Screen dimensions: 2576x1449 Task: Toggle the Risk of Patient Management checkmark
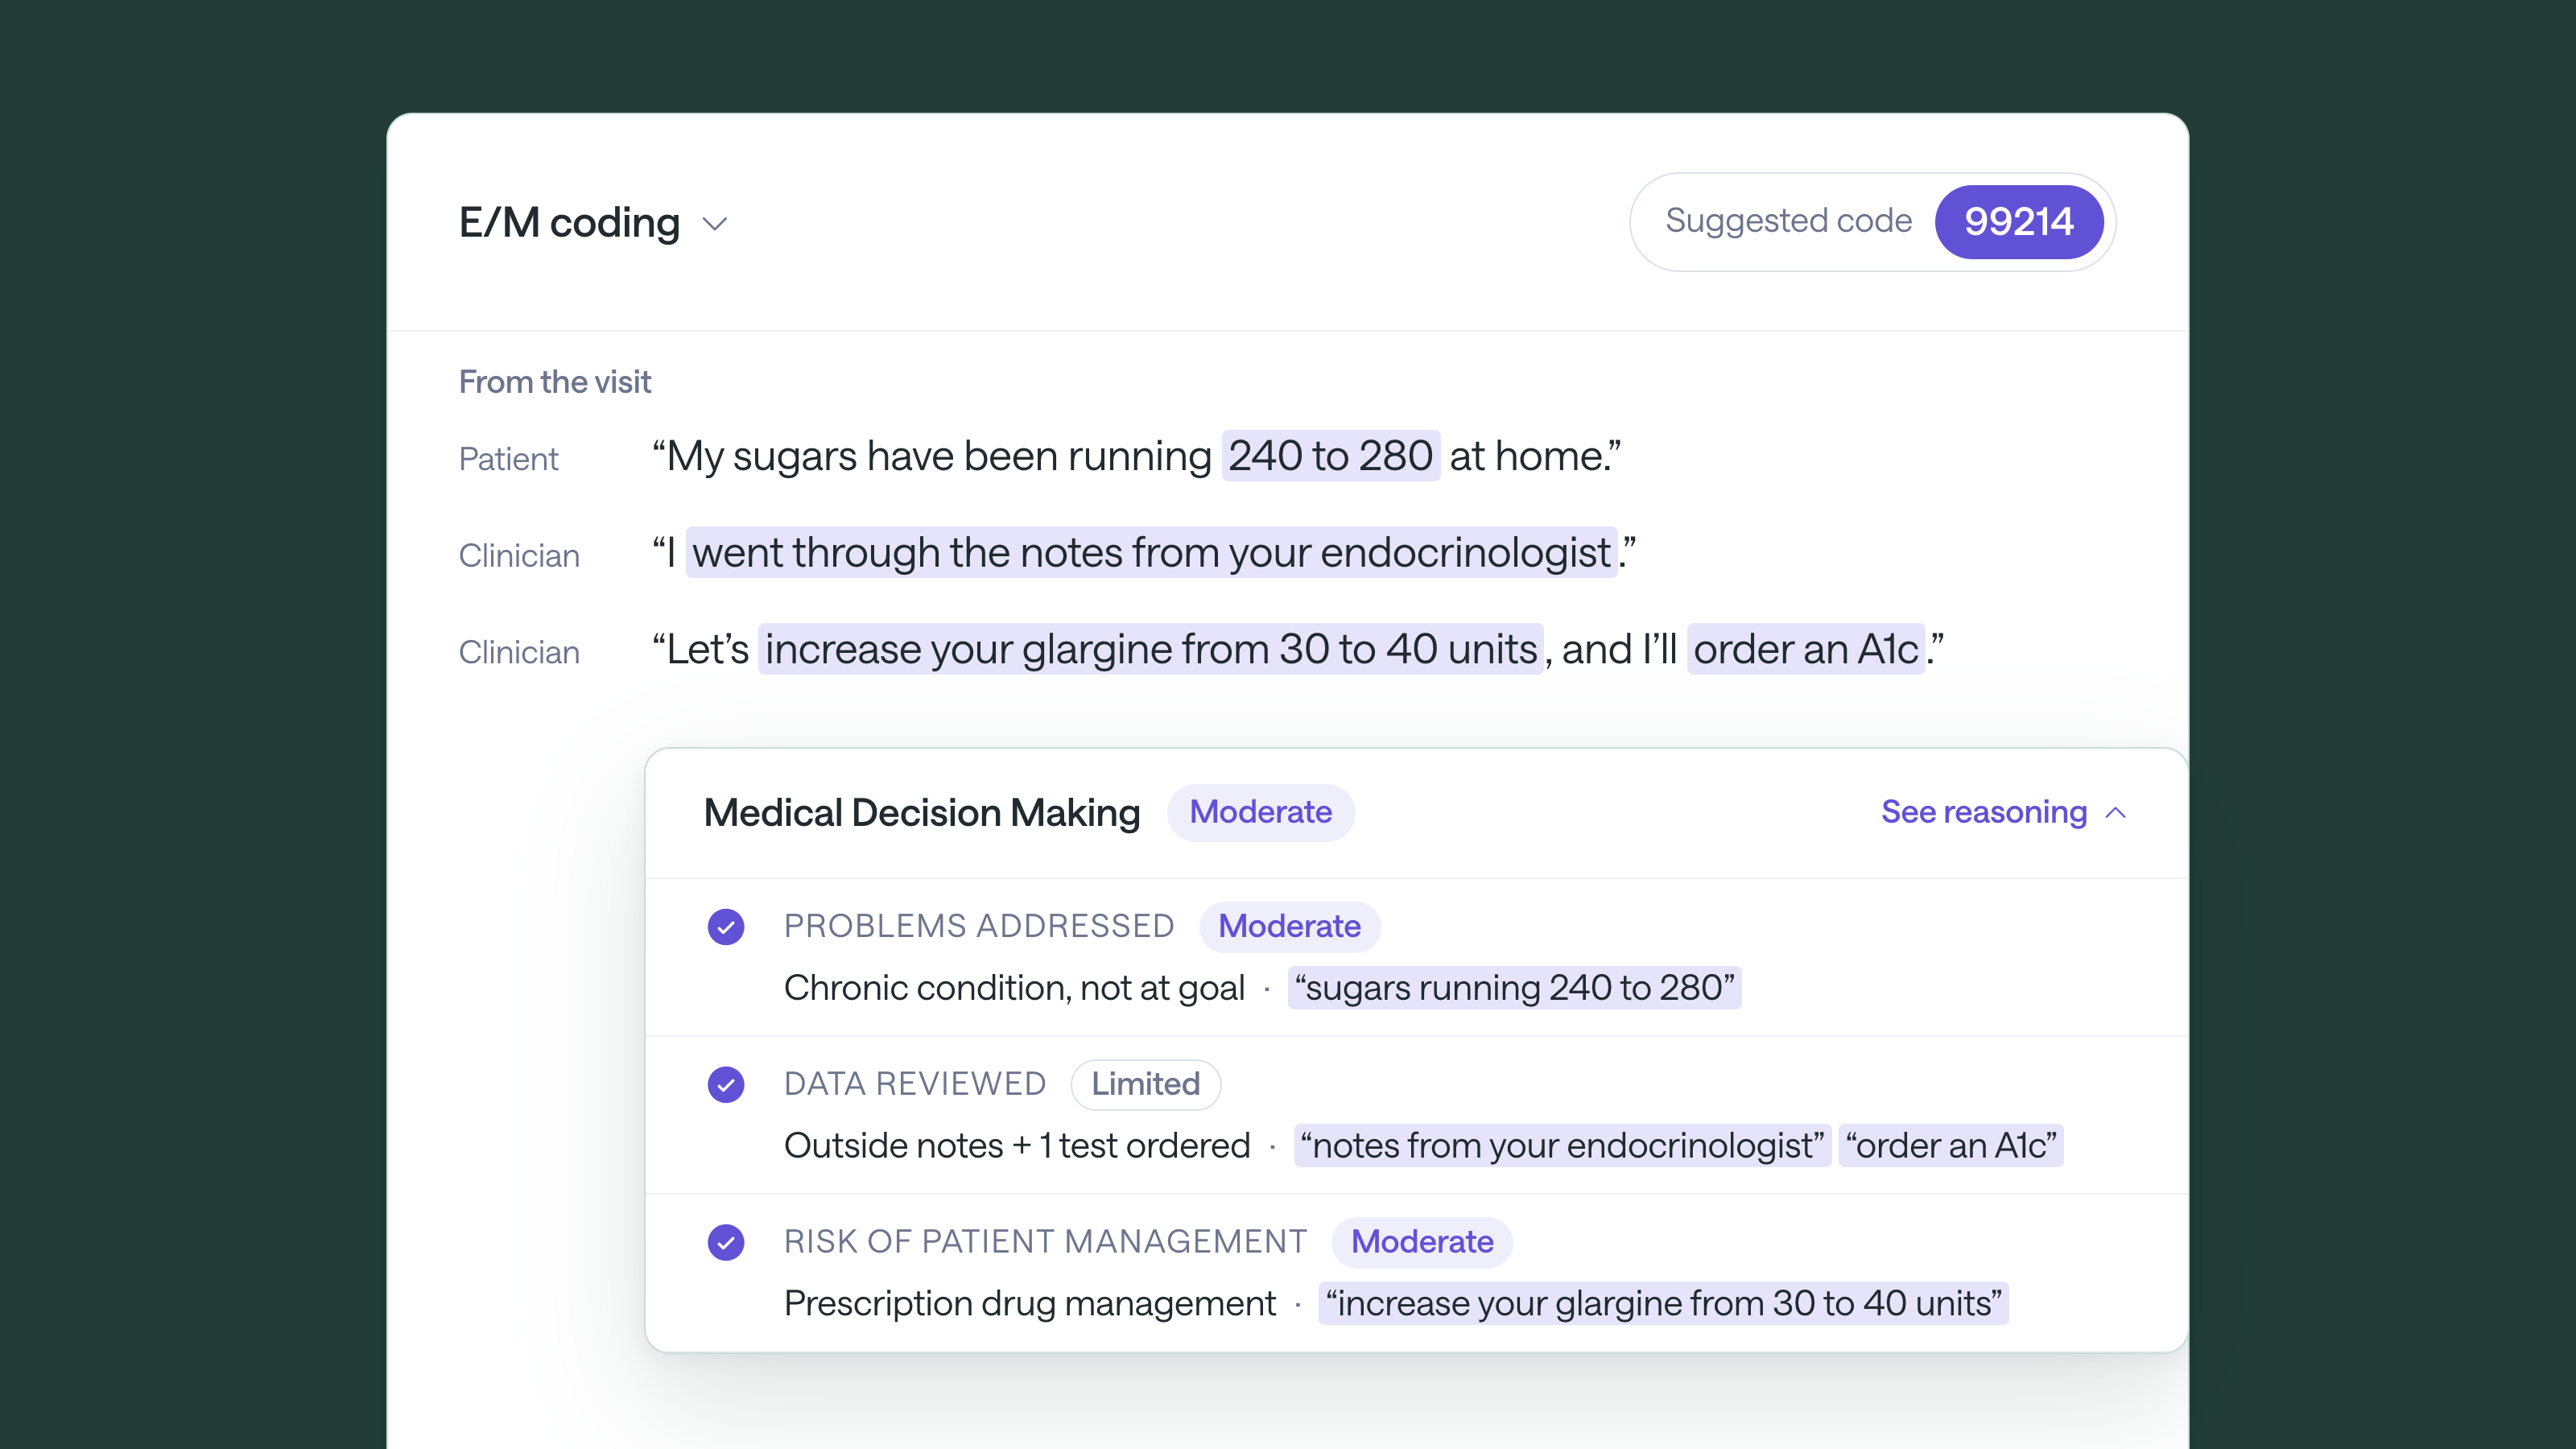tap(726, 1243)
